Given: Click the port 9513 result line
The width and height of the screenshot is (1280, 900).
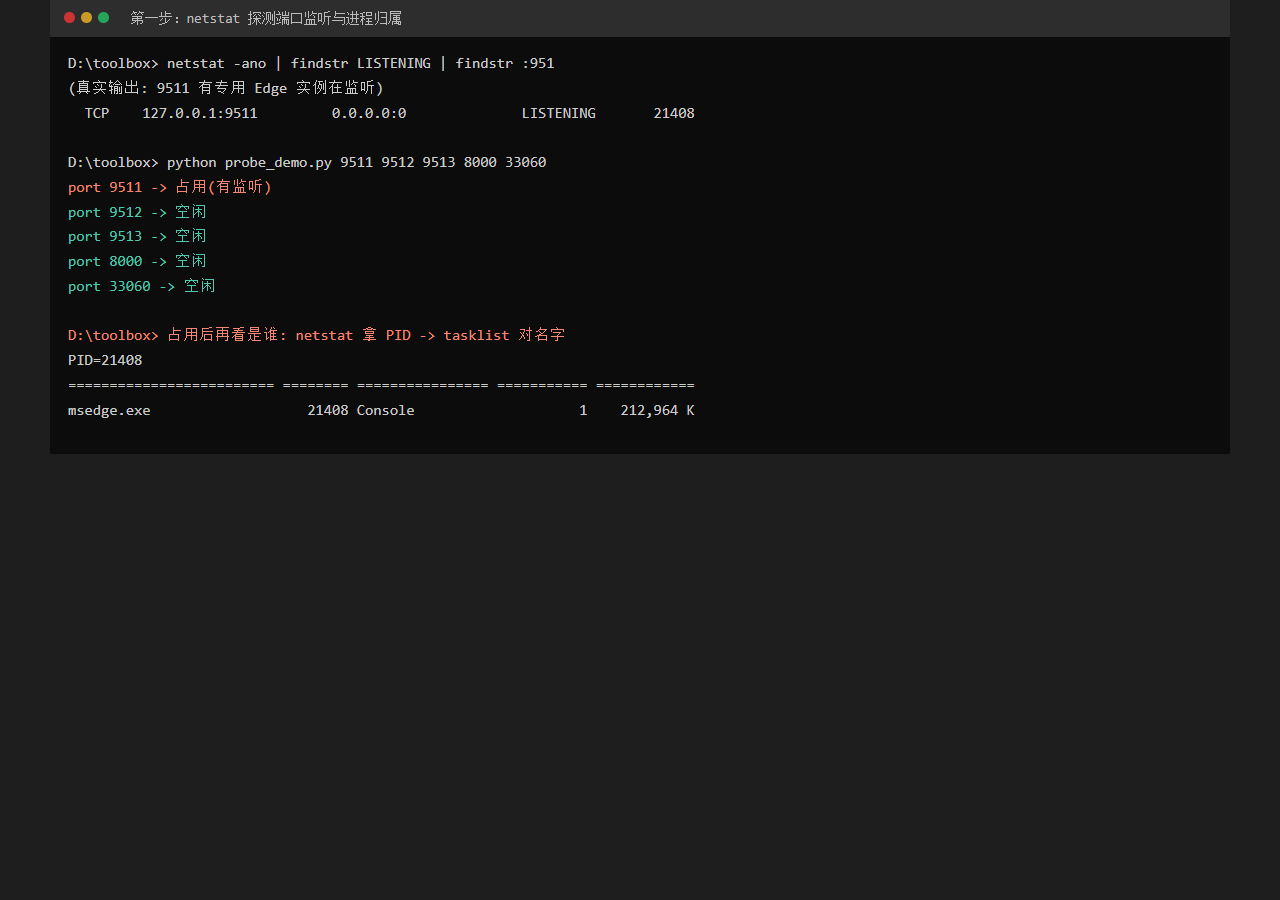Looking at the screenshot, I should pos(137,236).
